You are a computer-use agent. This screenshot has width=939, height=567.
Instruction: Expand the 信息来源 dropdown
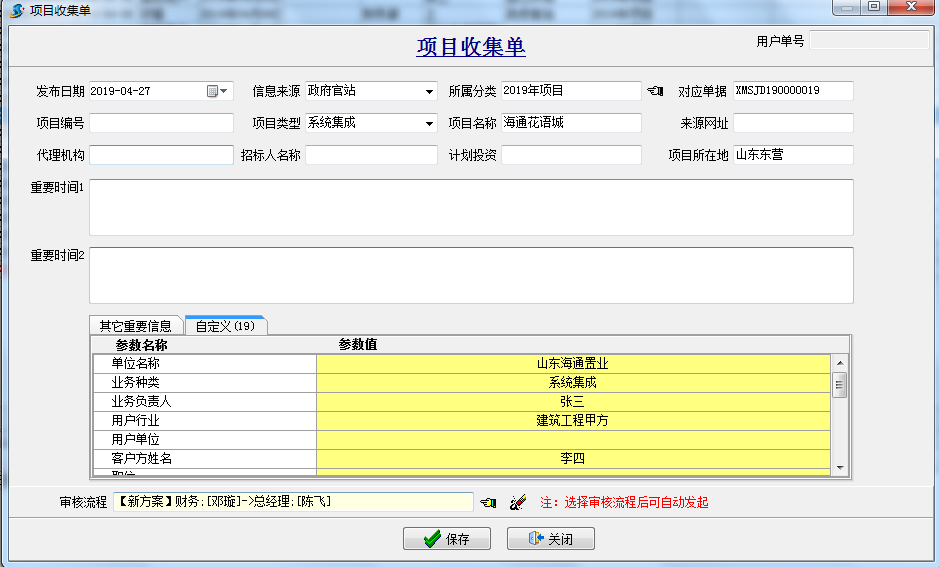click(429, 92)
